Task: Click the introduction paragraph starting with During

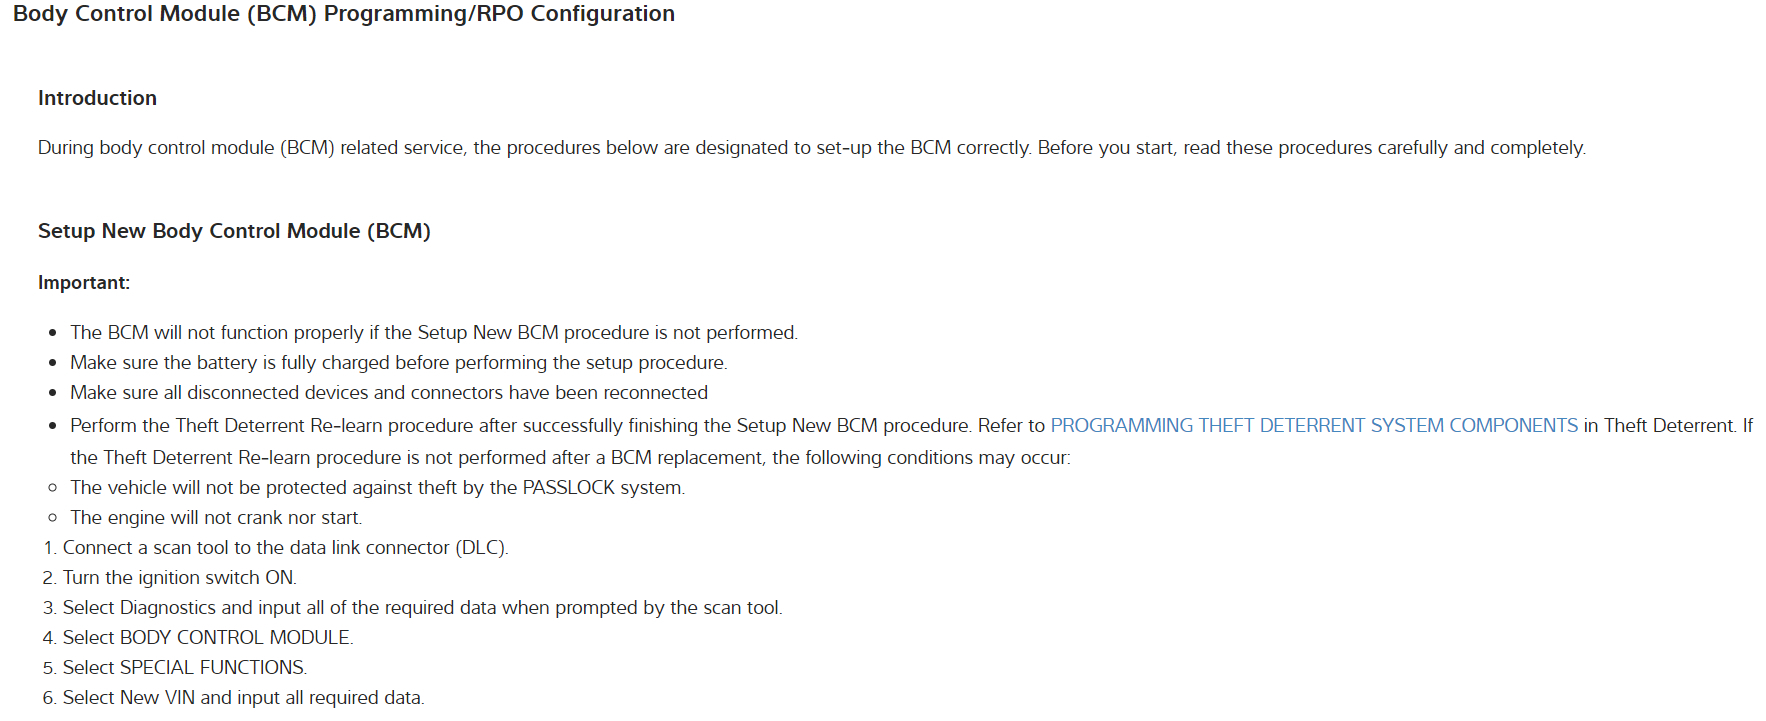Action: click(x=811, y=148)
